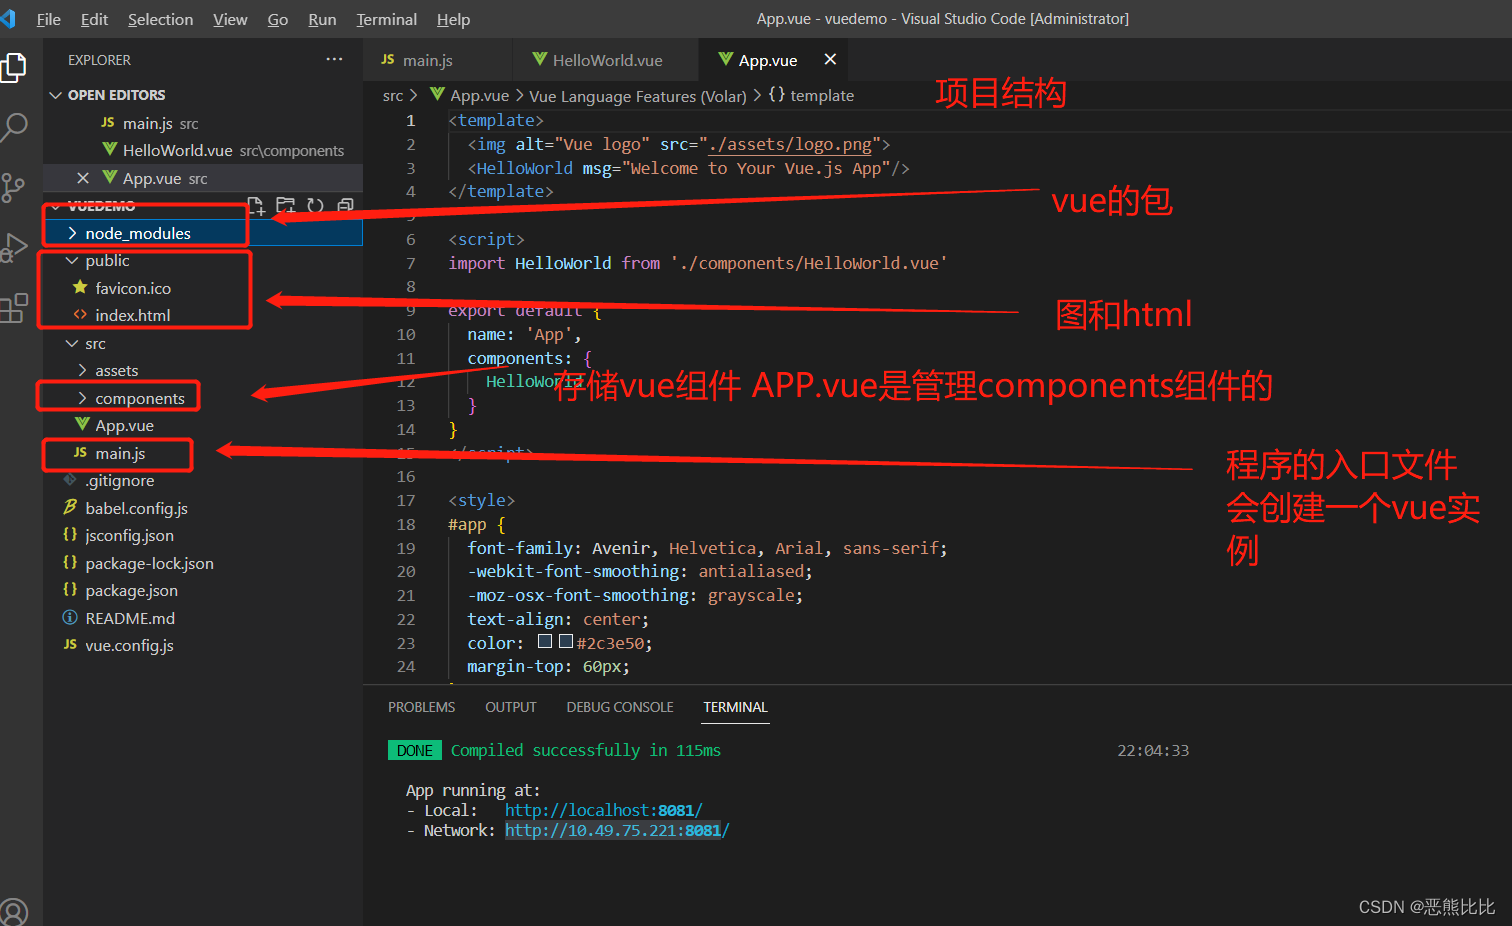Close App.vue in Open Editors list
The image size is (1512, 926).
[83, 178]
